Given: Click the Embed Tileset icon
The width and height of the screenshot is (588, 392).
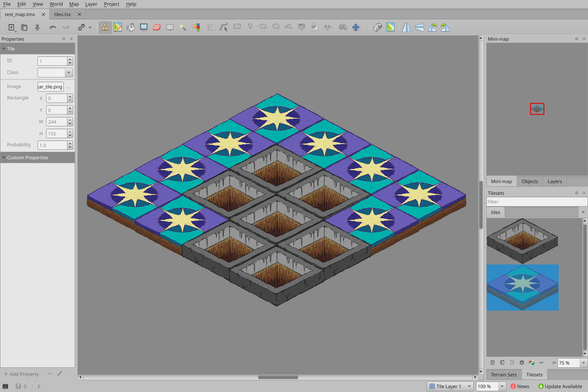Looking at the screenshot, I should point(502,363).
